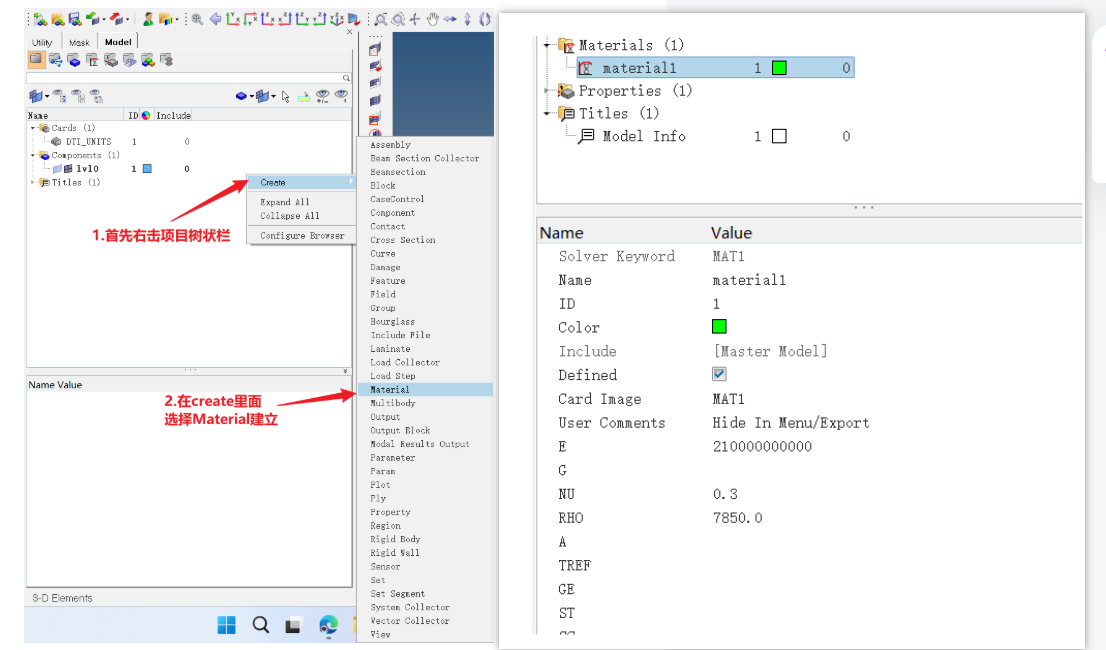The height and width of the screenshot is (650, 1106).
Task: Choose Expand All from context menu
Action: 285,202
